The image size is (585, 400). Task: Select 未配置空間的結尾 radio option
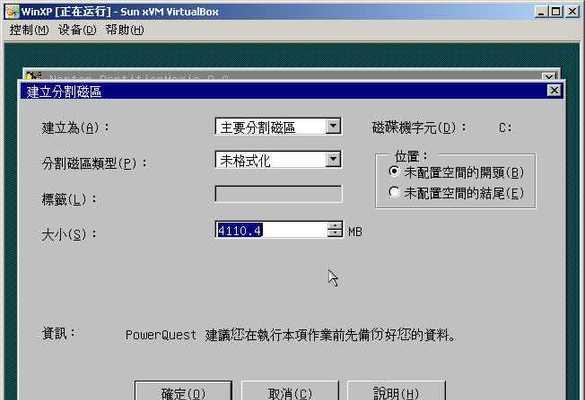pos(394,192)
